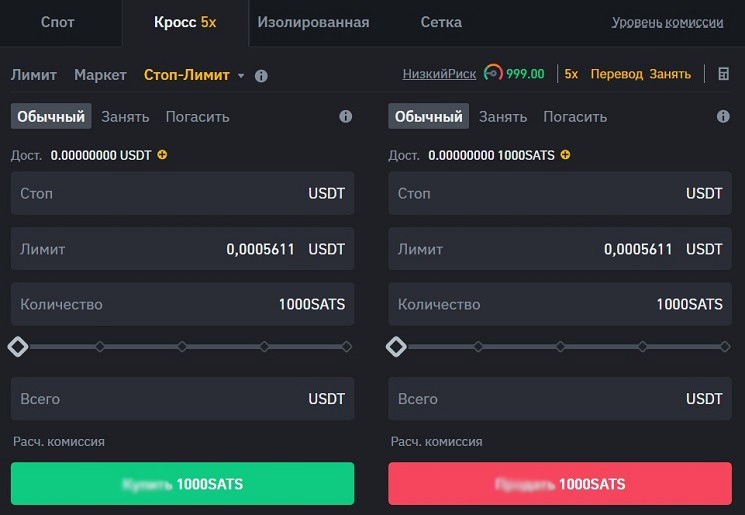
Task: Click the НизкийРиск link
Action: point(439,74)
